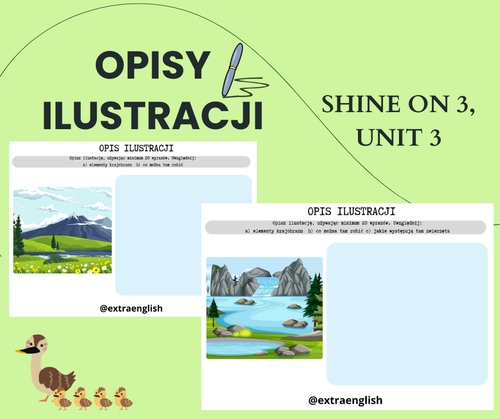Click the second duckling in the row

[82, 398]
